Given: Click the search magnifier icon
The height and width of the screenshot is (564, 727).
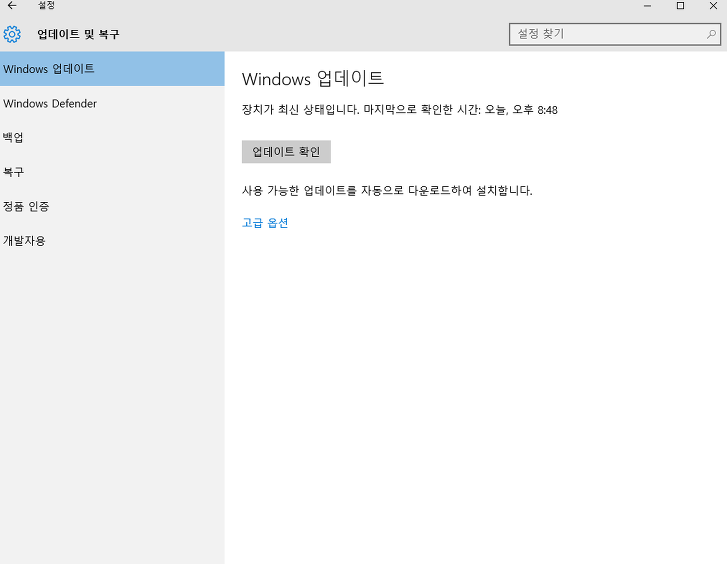Looking at the screenshot, I should pos(711,34).
